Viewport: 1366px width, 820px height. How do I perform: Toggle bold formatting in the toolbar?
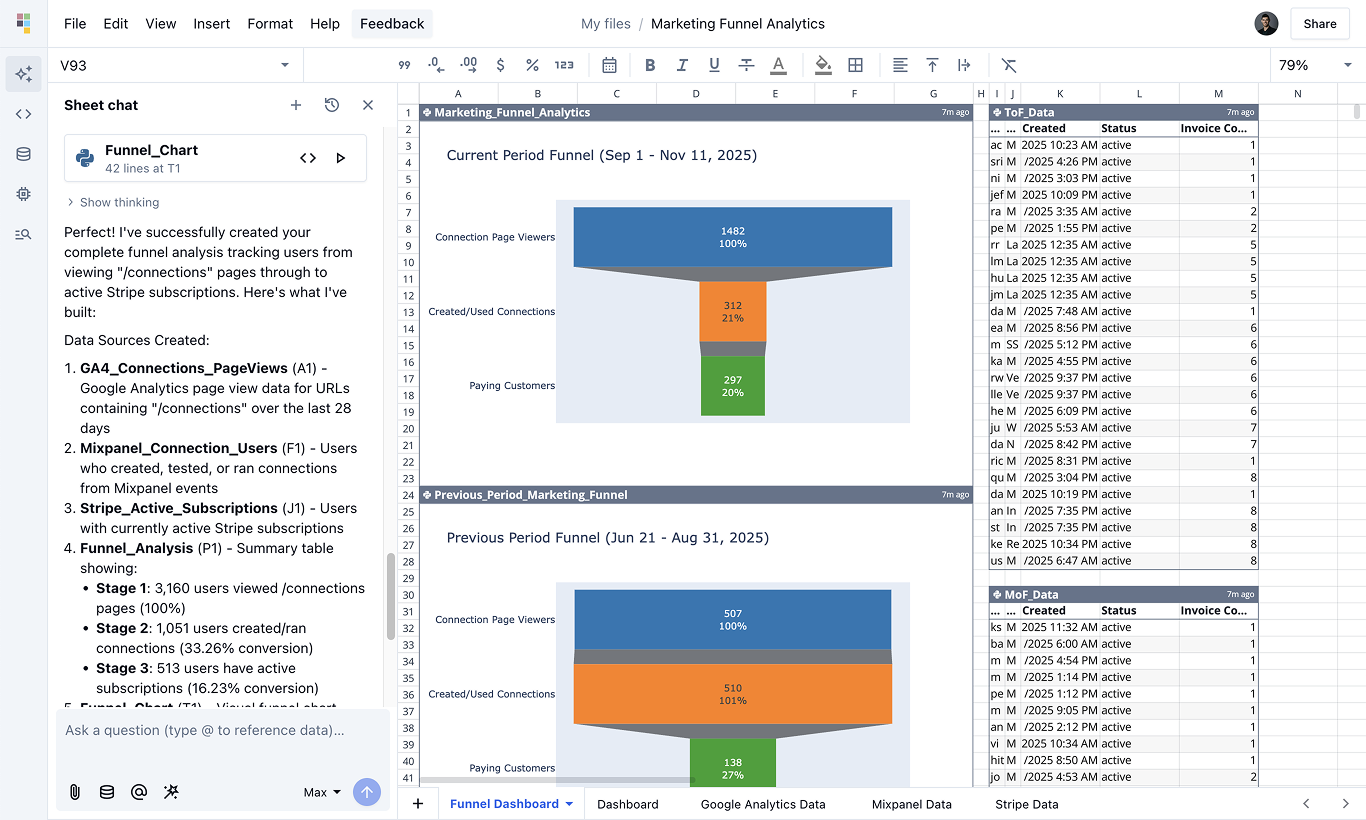pyautogui.click(x=650, y=64)
